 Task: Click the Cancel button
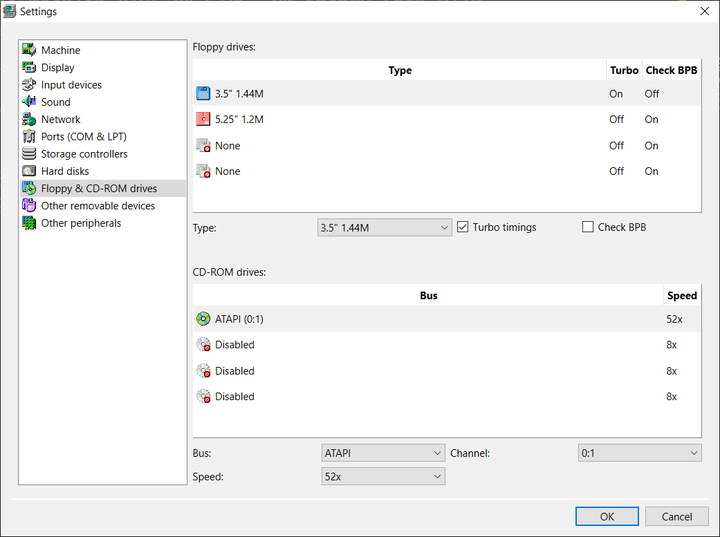(676, 516)
